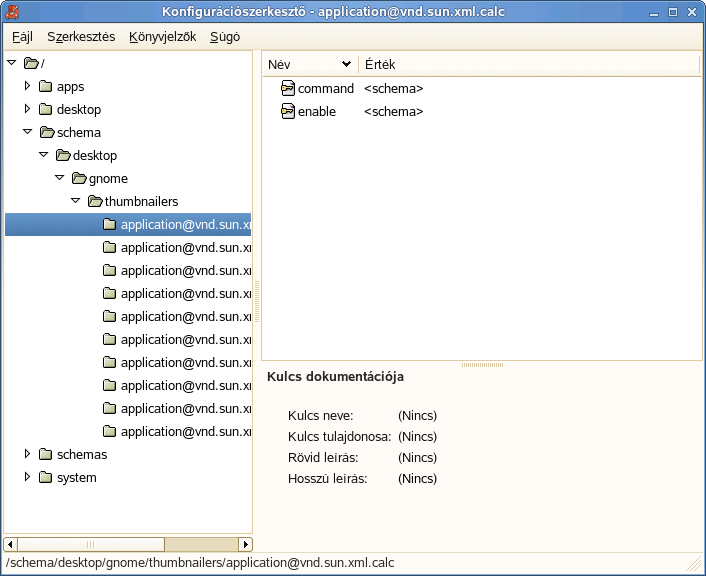The height and width of the screenshot is (576, 706).
Task: Click the Kulcs dokumentációja heading
Action: pyautogui.click(x=335, y=376)
